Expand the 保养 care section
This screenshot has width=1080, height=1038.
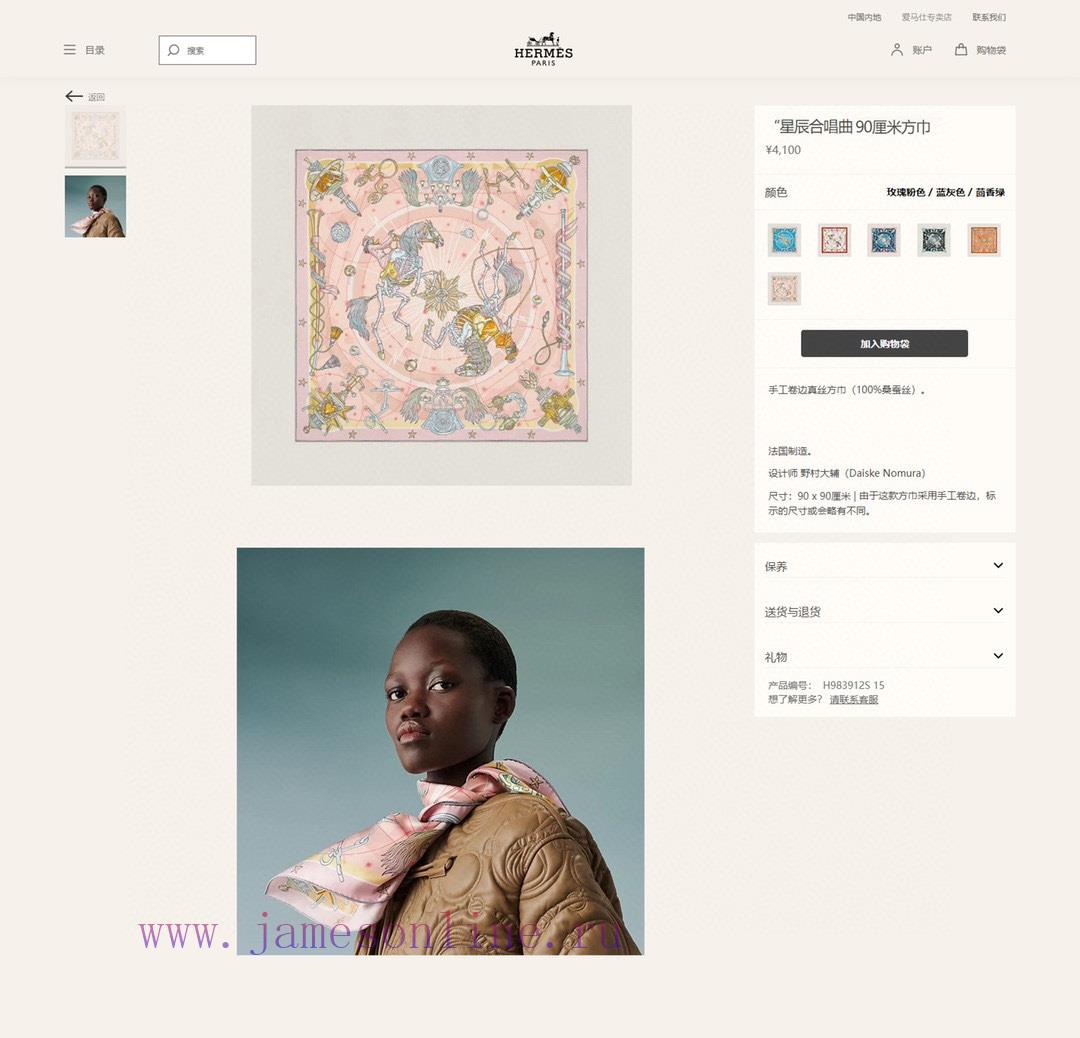884,566
